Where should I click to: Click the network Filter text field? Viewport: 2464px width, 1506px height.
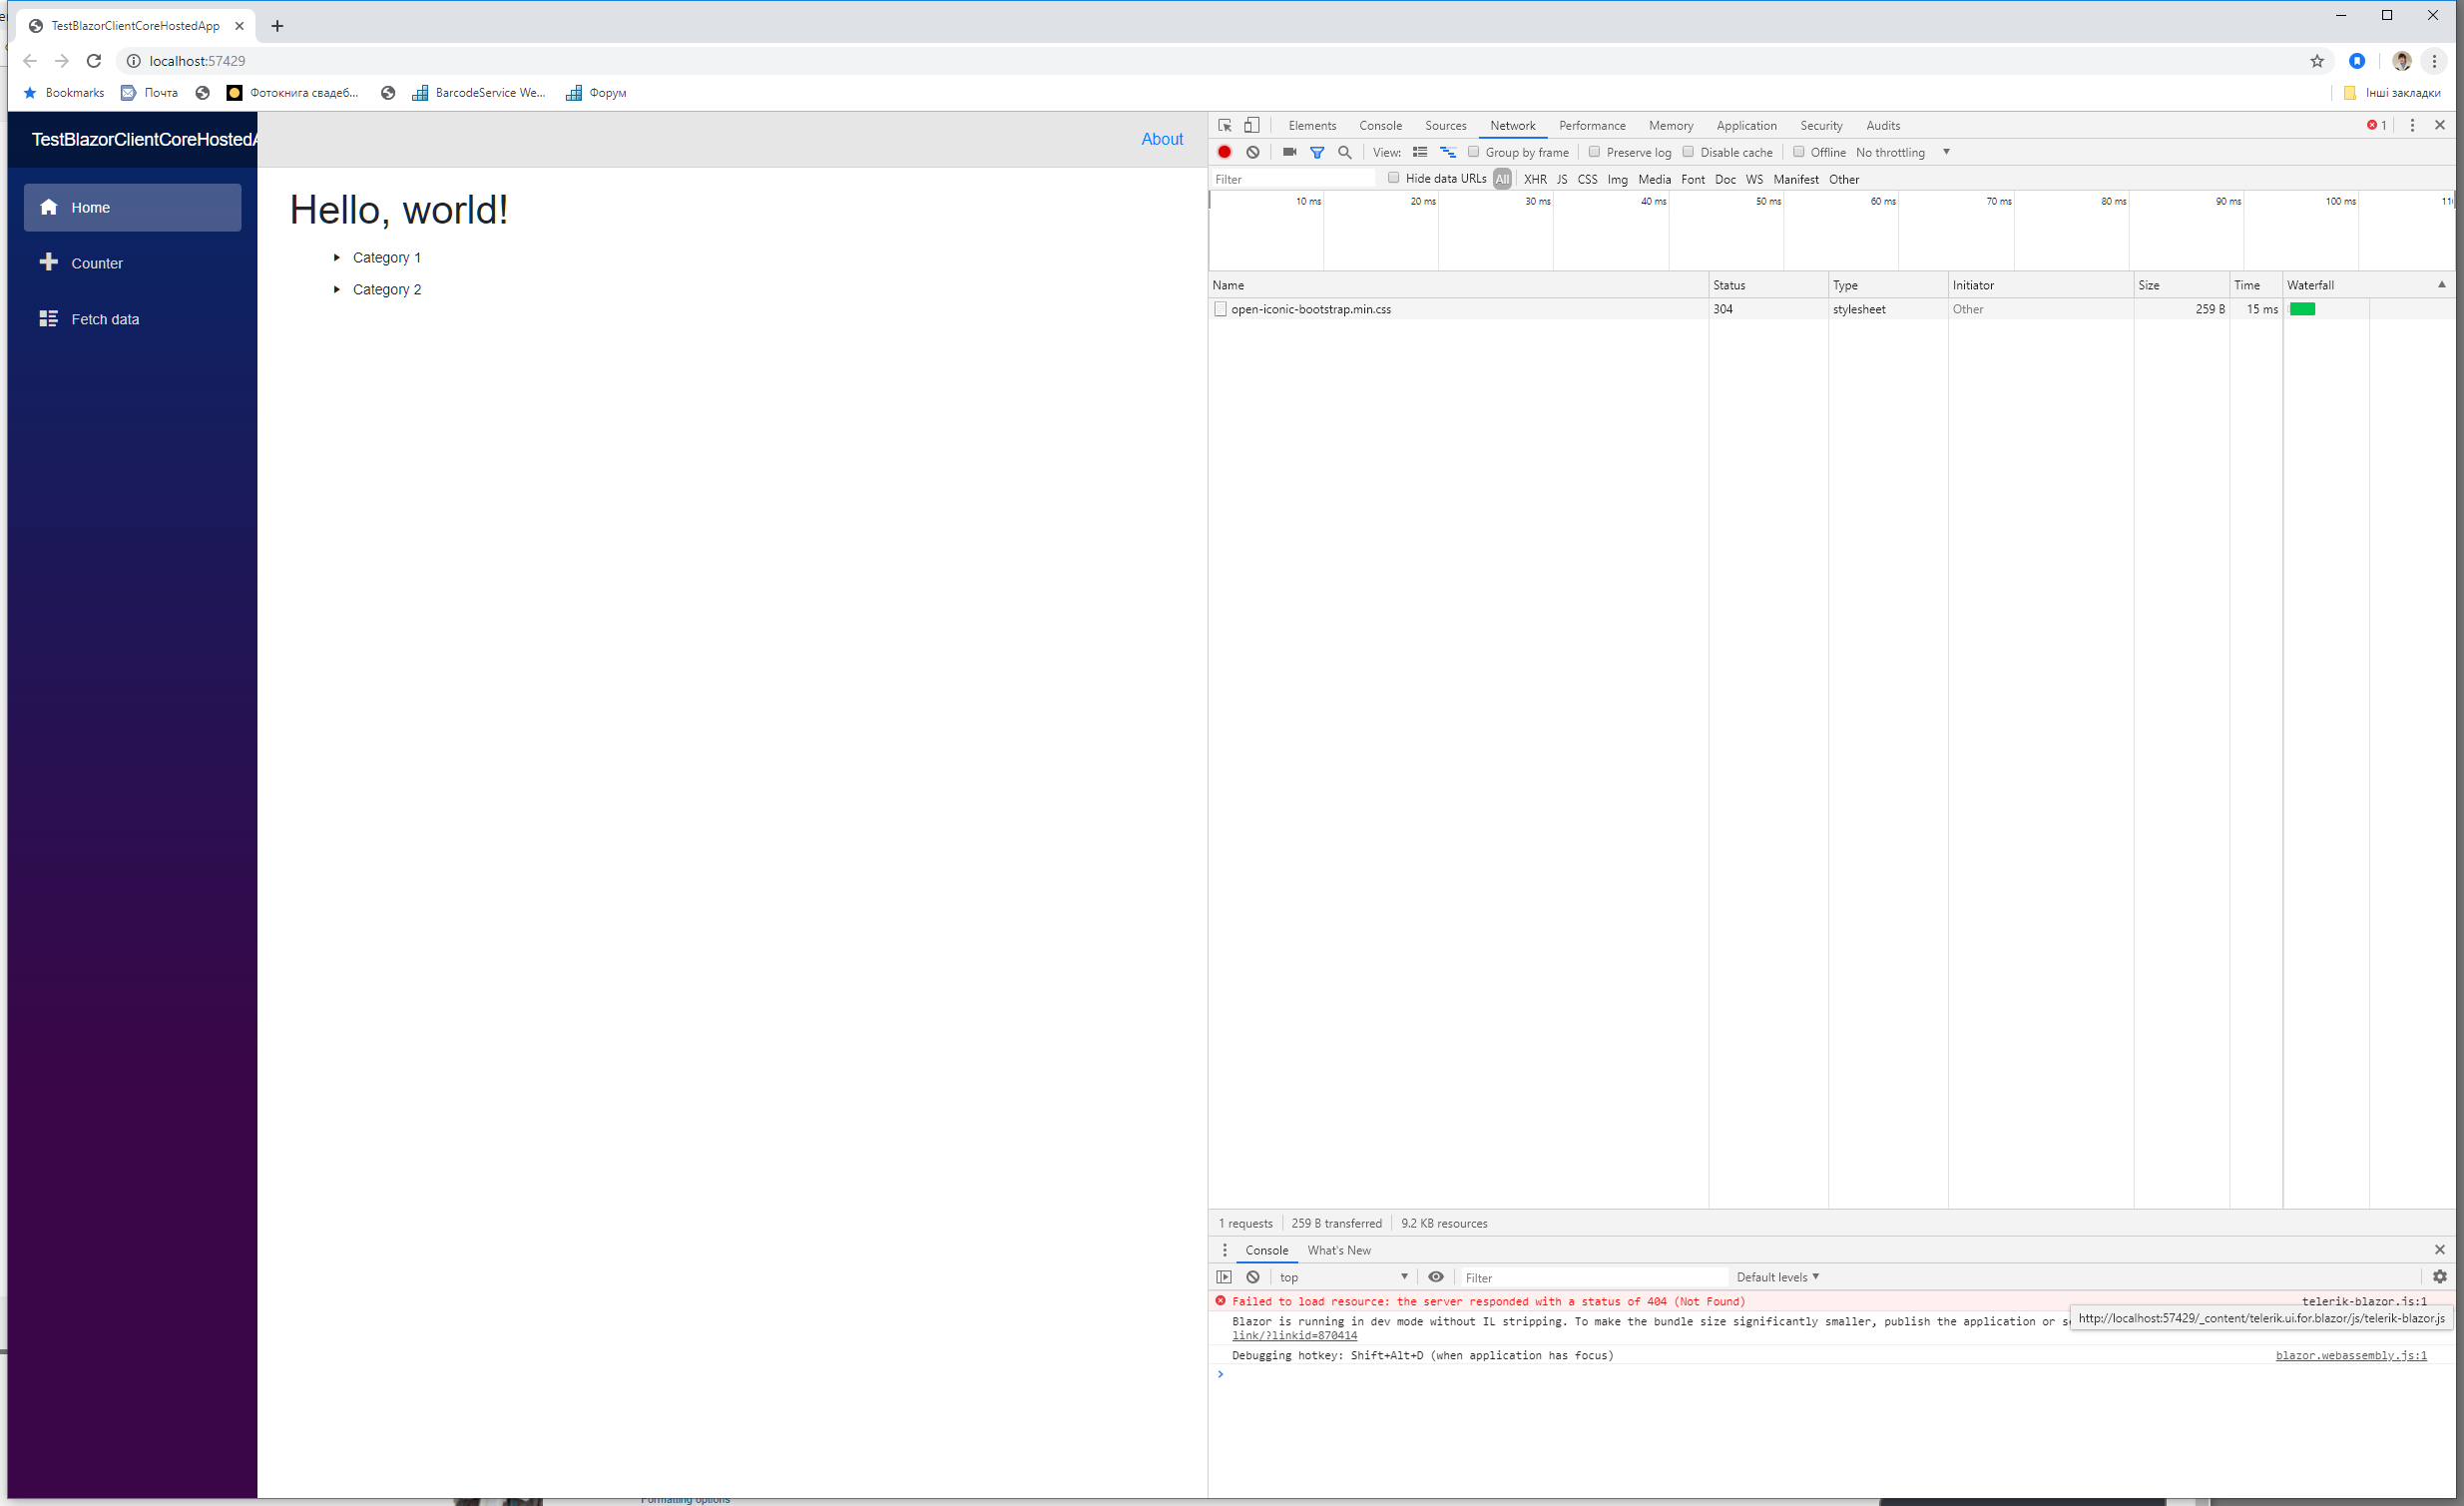[x=1292, y=179]
